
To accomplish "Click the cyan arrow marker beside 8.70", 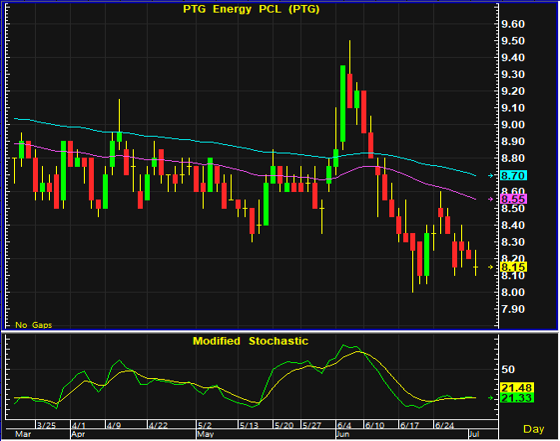I will coord(491,175).
